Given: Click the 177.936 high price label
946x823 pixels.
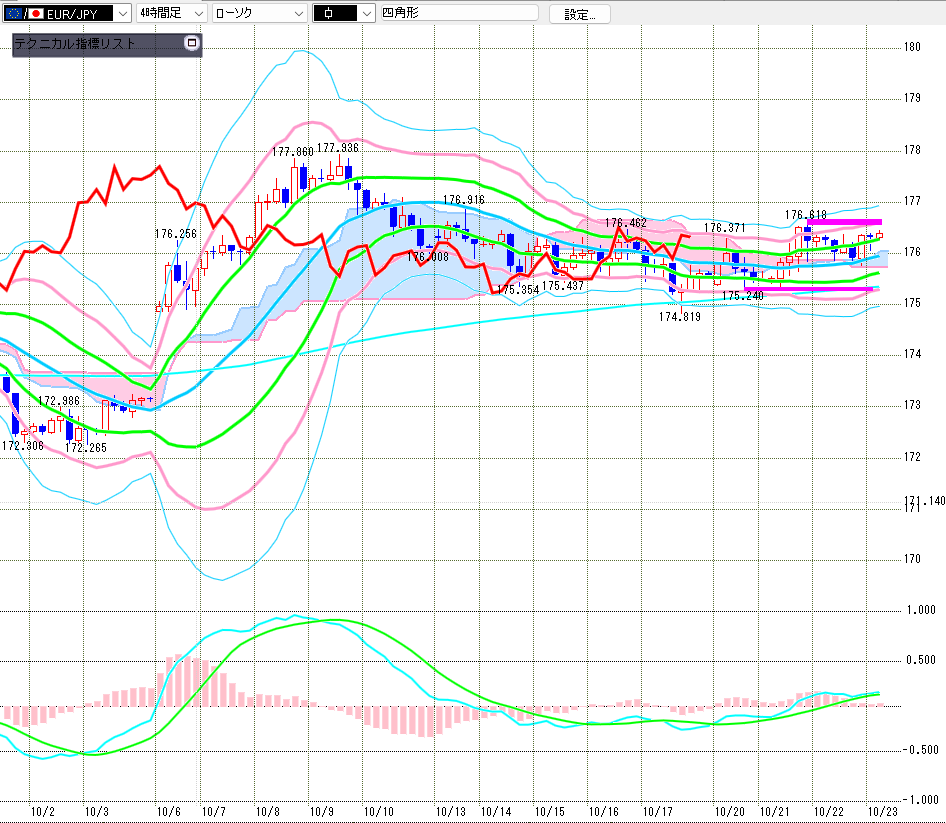Looking at the screenshot, I should click(x=338, y=148).
